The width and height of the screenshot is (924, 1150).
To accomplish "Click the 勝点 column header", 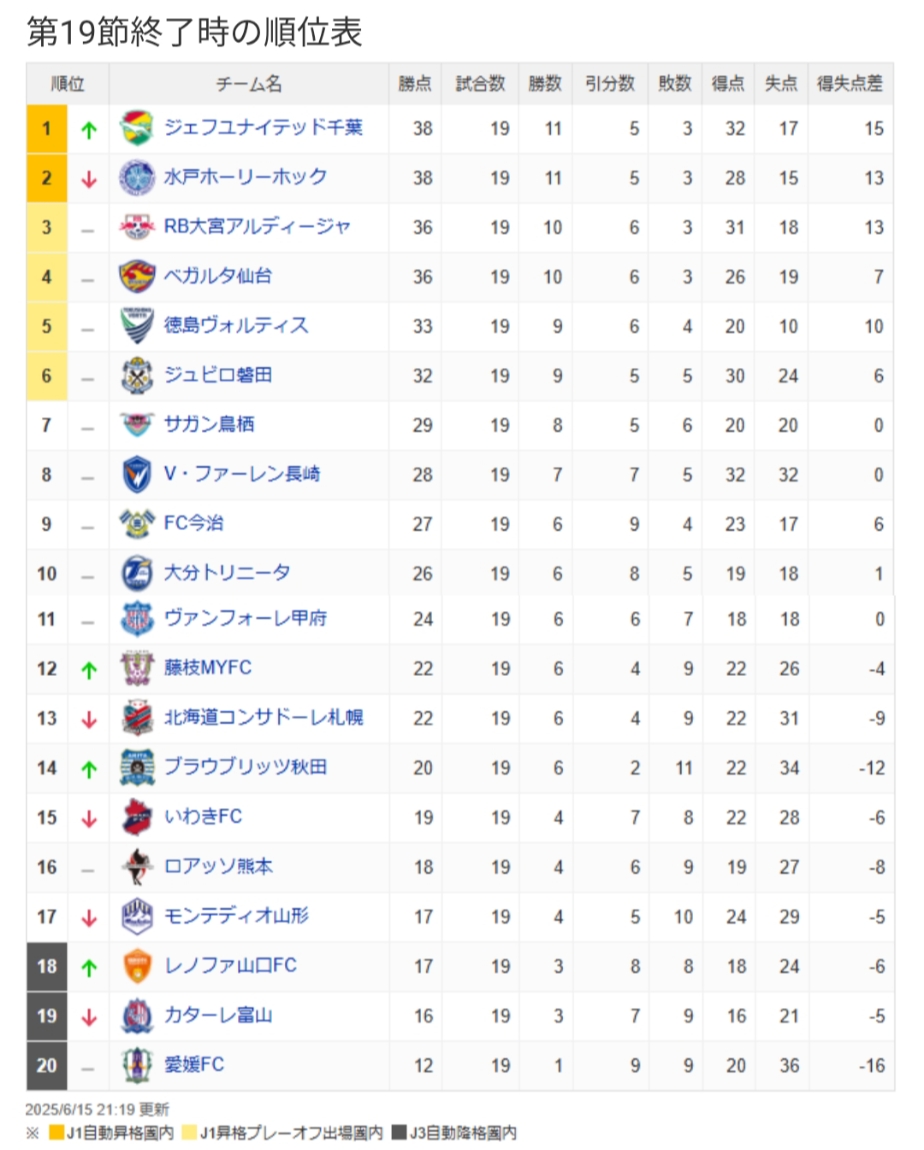I will pyautogui.click(x=415, y=84).
